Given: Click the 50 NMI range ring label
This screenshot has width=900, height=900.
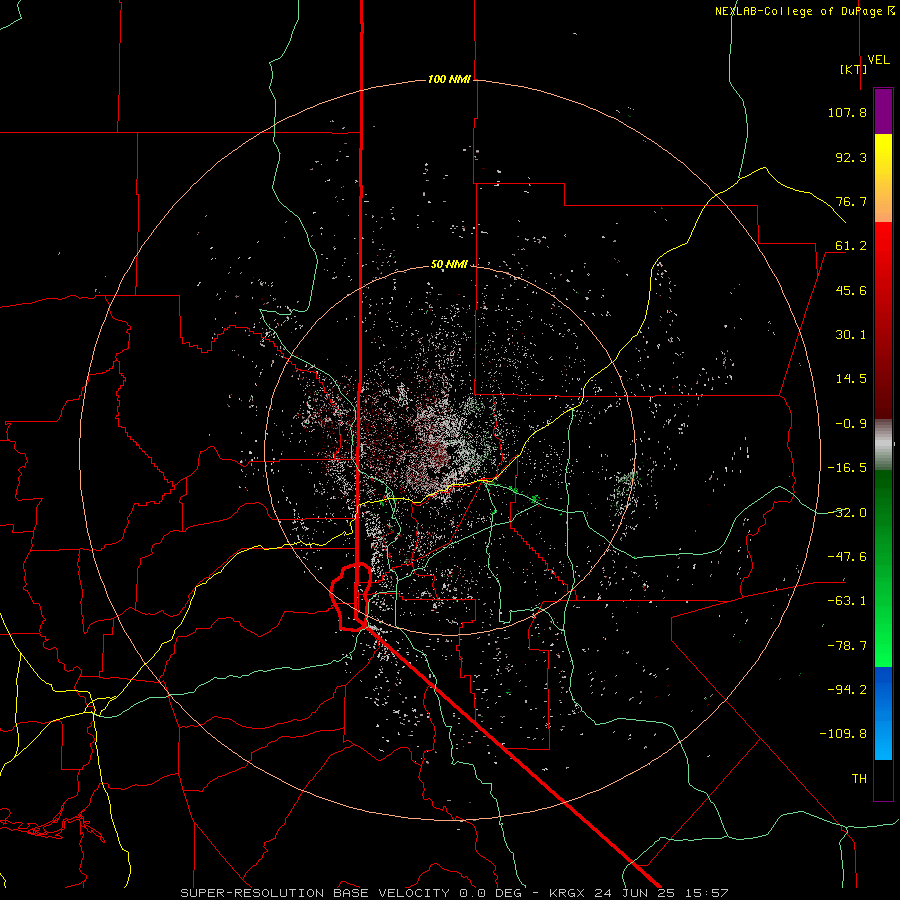Looking at the screenshot, I should pyautogui.click(x=449, y=264).
